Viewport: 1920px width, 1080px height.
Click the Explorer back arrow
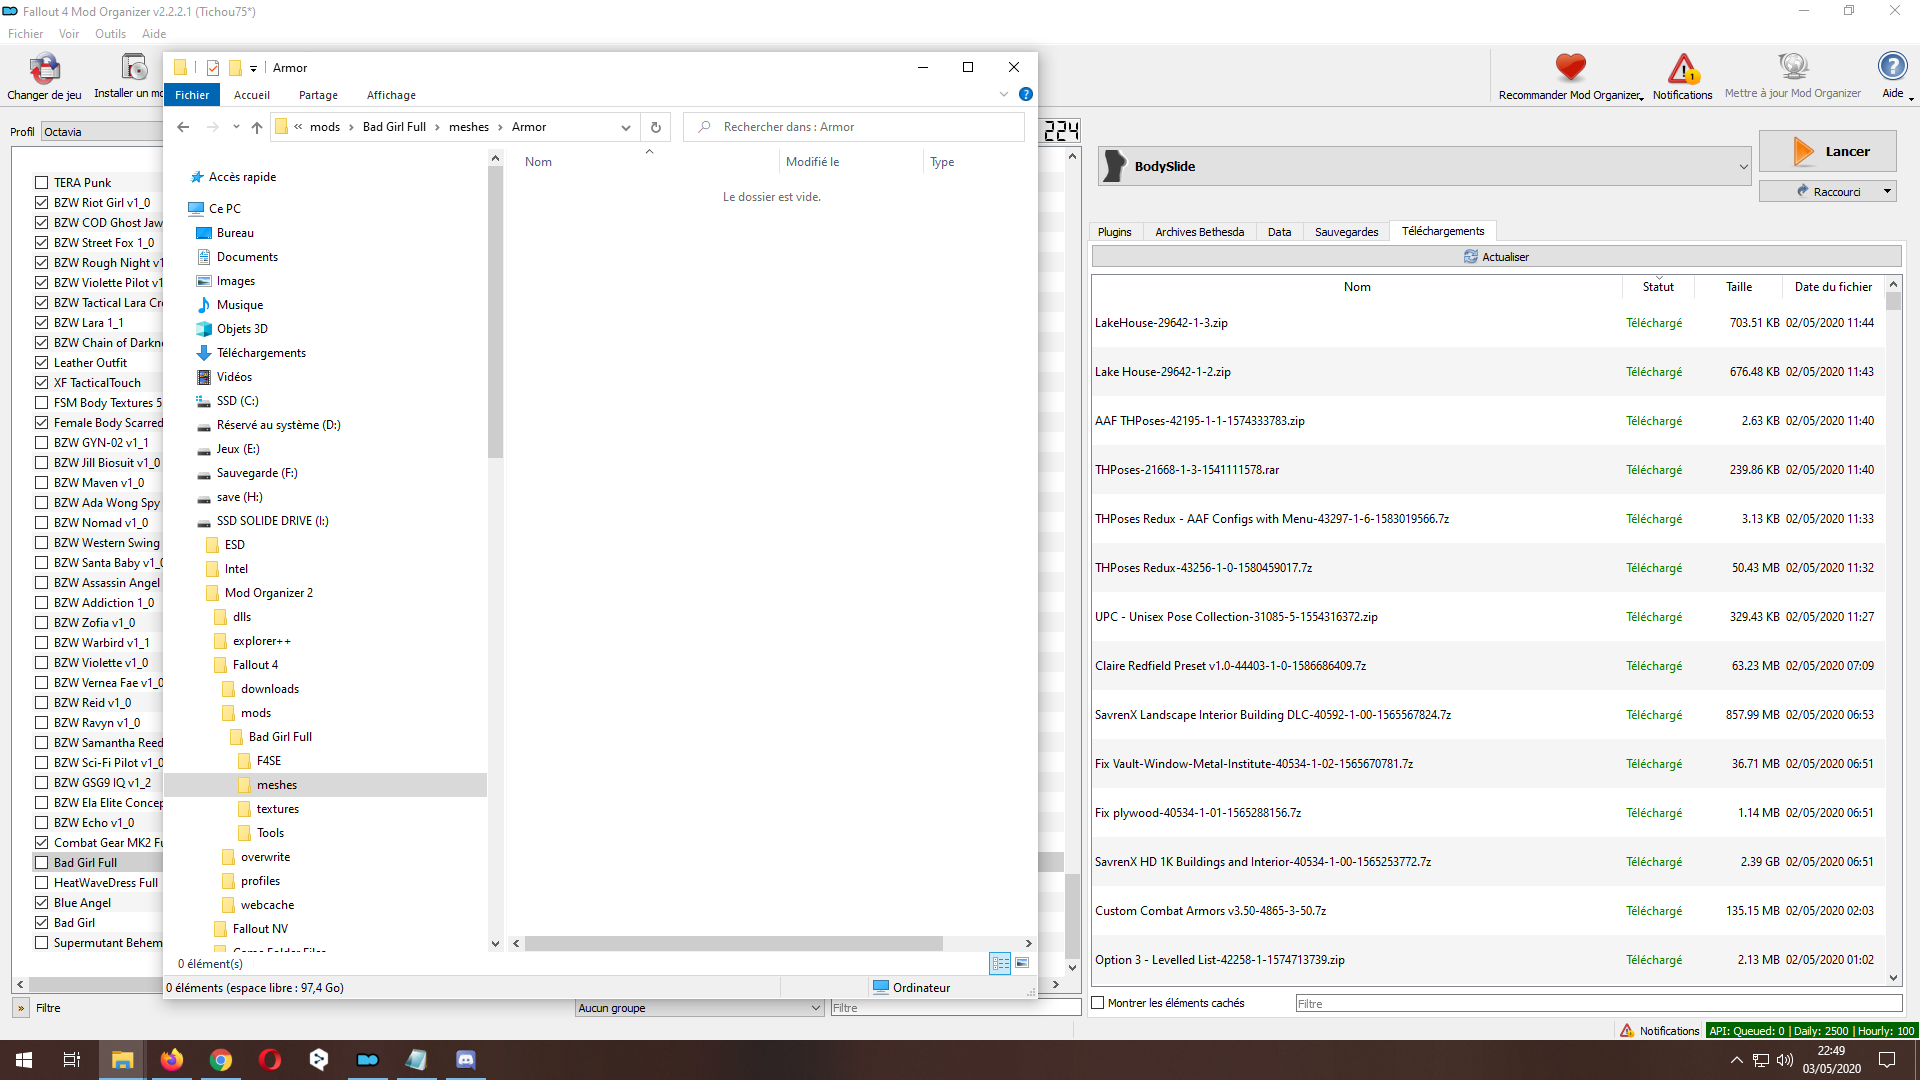[183, 127]
